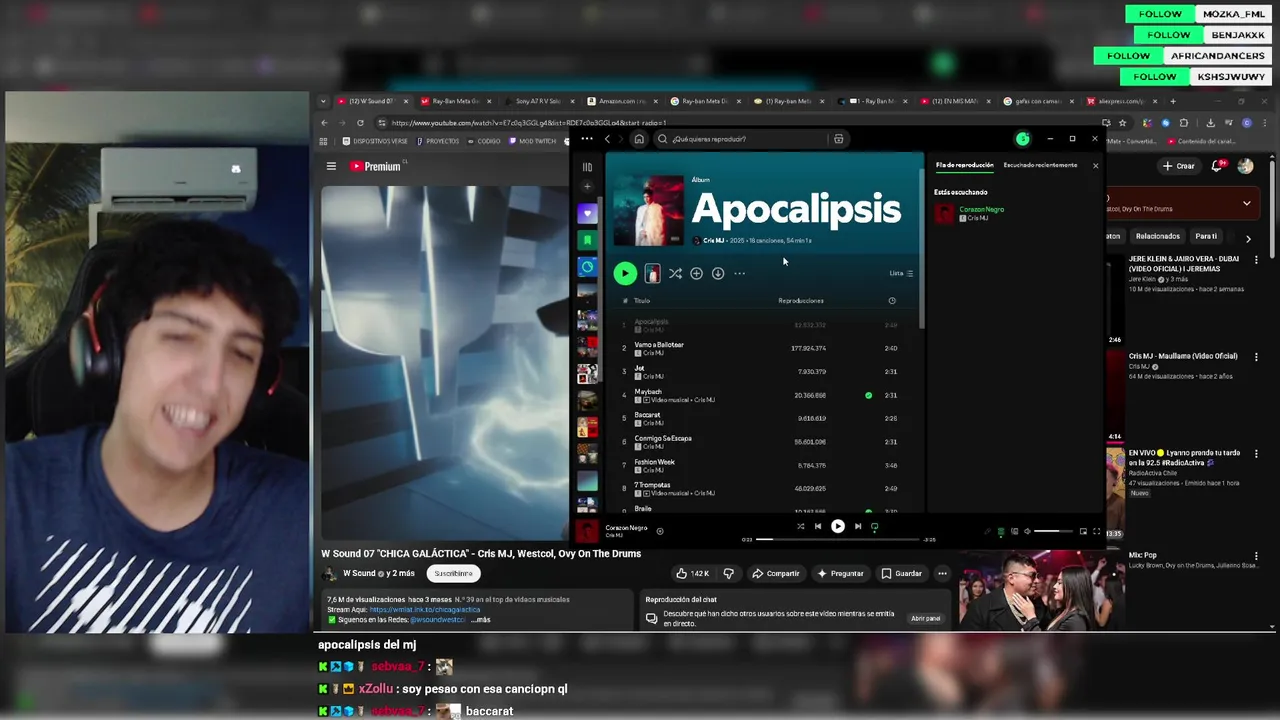The width and height of the screenshot is (1280, 720).
Task: Click the YouTube Compartir button
Action: click(776, 573)
